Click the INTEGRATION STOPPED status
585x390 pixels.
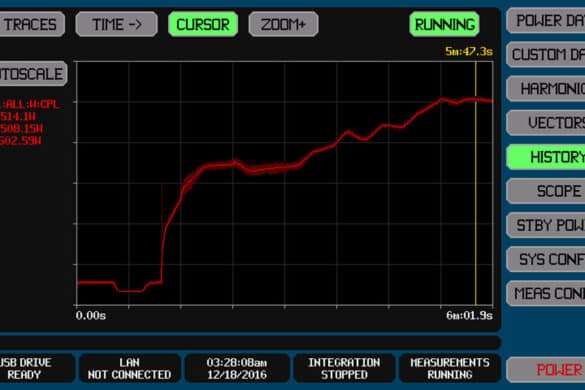click(x=344, y=368)
